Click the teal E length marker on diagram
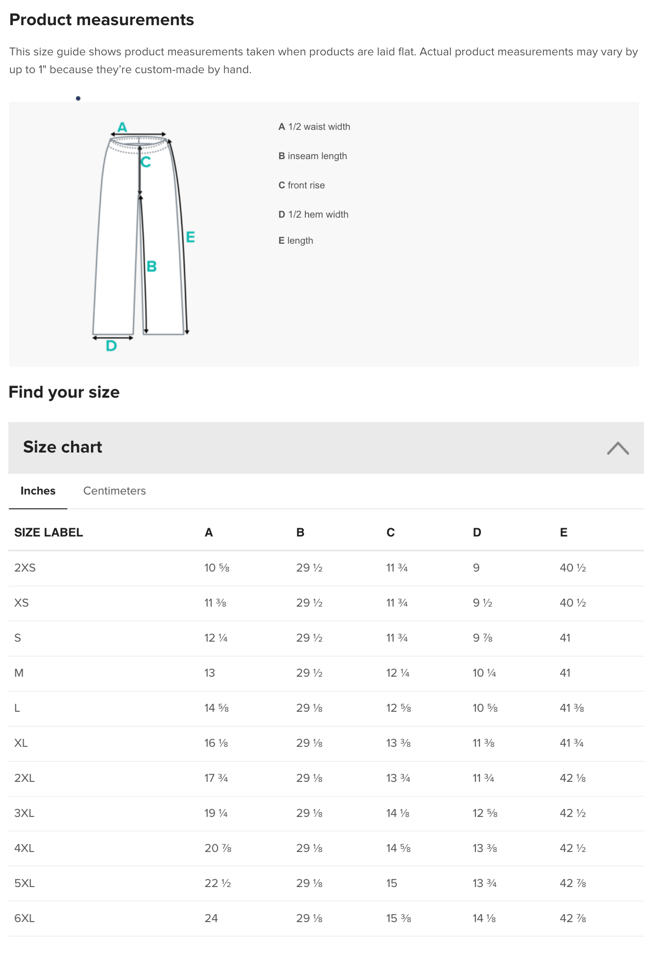 (190, 237)
